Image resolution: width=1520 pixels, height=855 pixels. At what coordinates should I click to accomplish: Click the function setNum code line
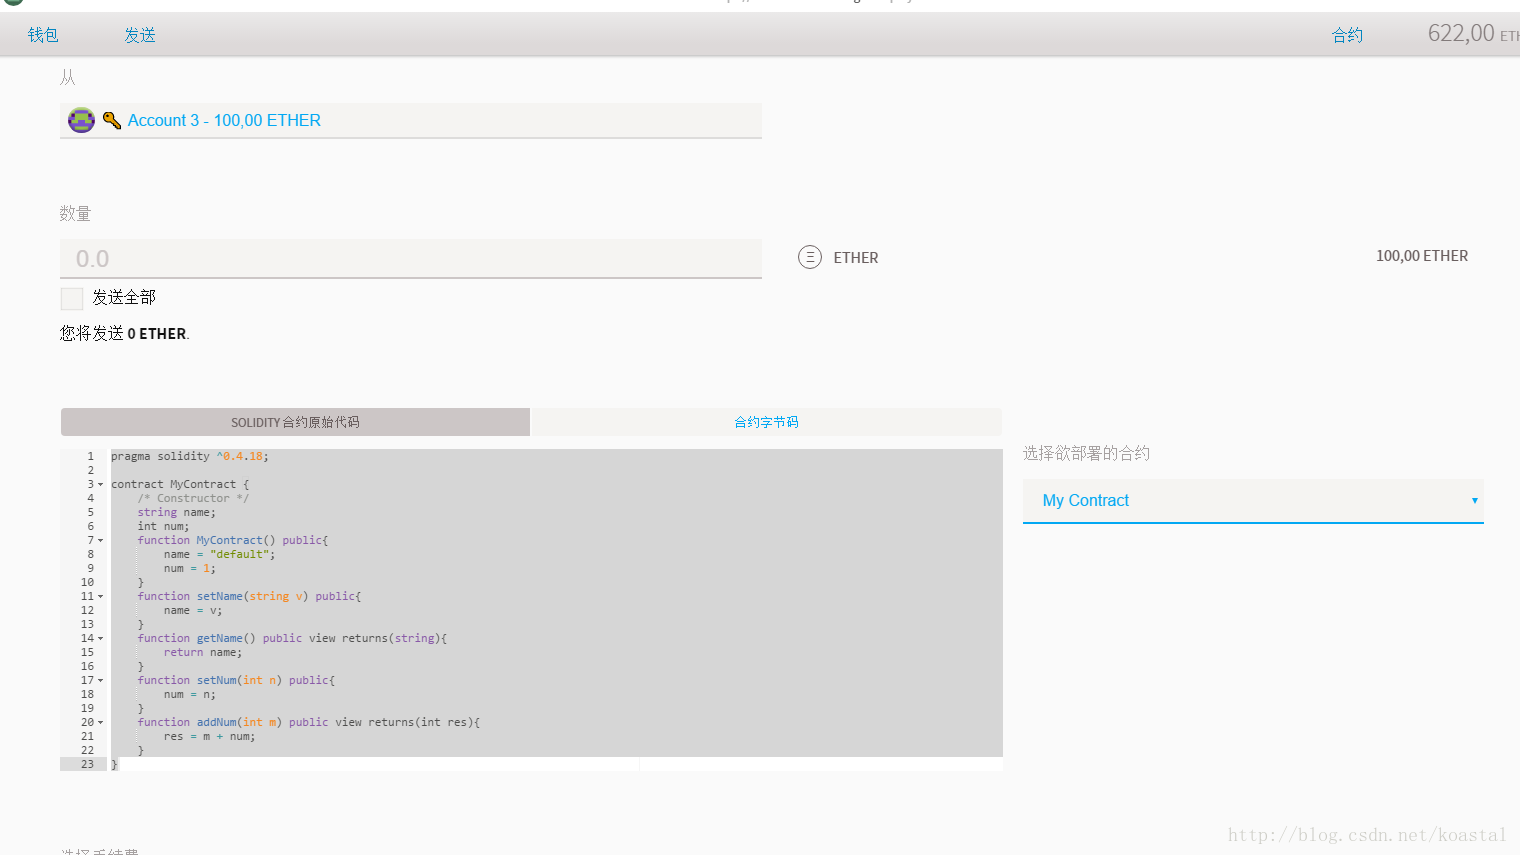coord(236,680)
